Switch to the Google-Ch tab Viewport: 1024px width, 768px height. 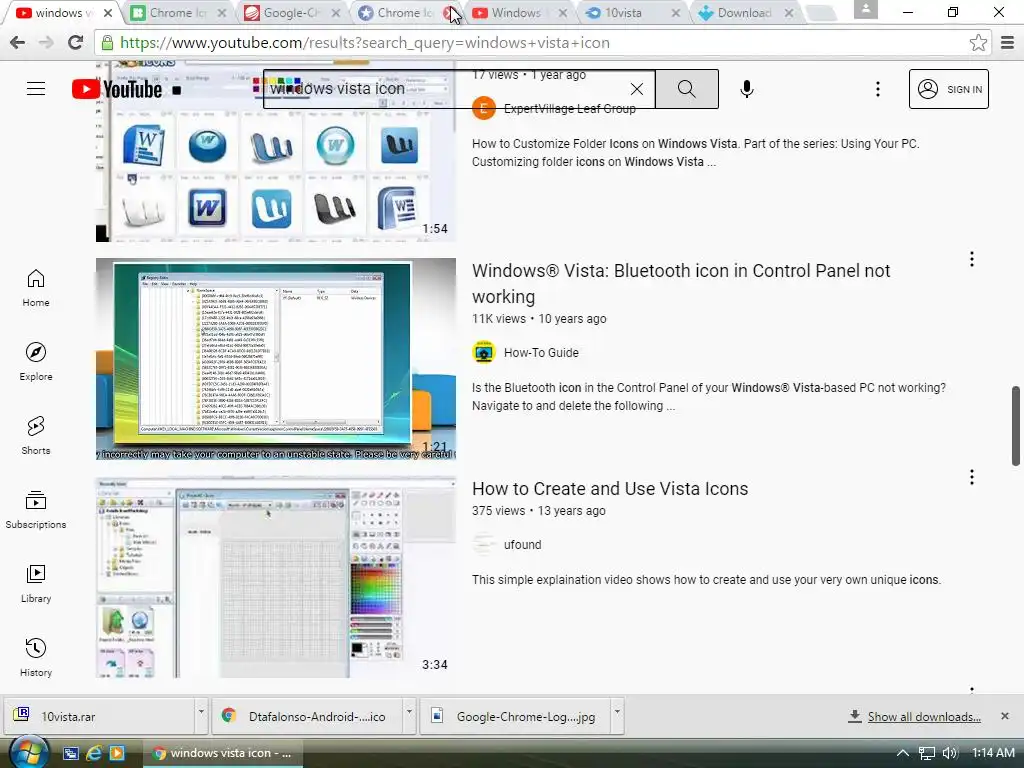pyautogui.click(x=289, y=12)
